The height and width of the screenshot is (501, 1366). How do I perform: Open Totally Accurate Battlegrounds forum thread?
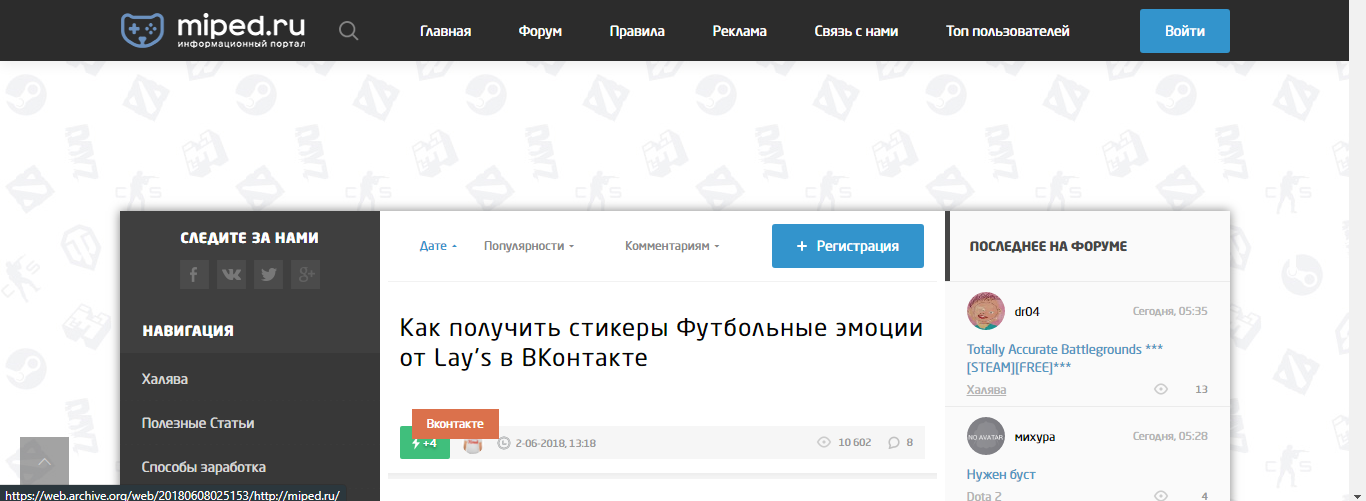[x=1065, y=358]
